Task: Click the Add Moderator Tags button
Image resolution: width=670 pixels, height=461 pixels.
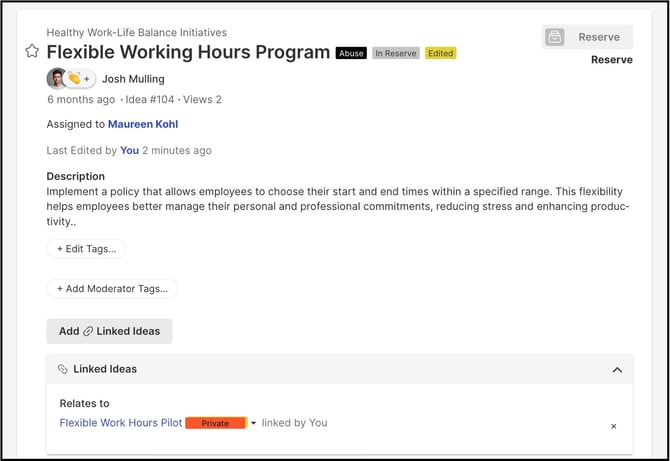Action: coord(112,289)
